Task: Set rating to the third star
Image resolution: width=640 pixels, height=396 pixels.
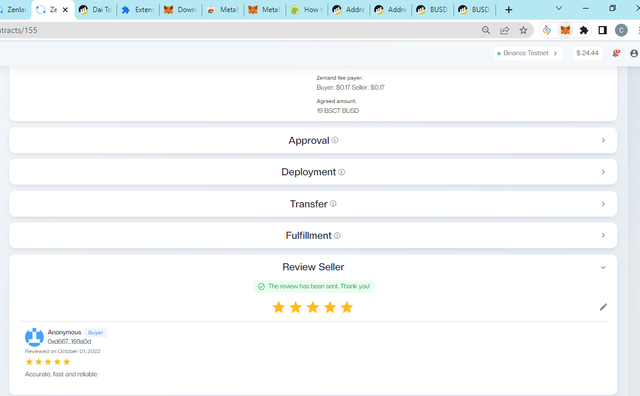Action: [313, 307]
